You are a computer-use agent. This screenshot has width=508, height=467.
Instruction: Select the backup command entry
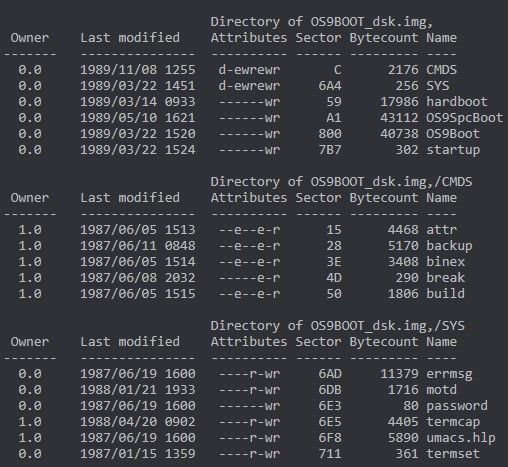[x=449, y=246]
